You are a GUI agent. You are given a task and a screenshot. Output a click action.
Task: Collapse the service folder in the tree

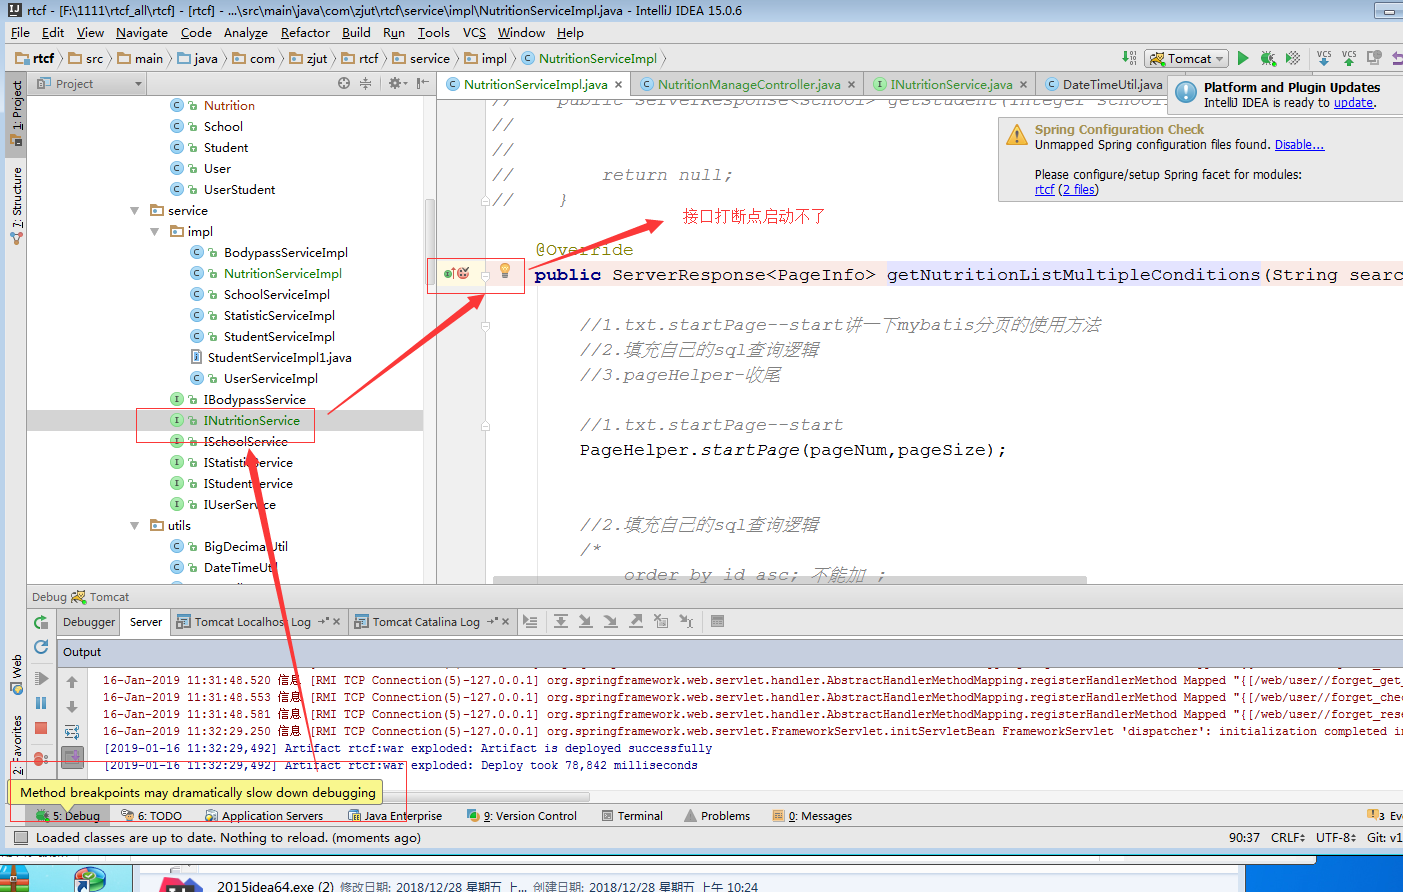[135, 210]
